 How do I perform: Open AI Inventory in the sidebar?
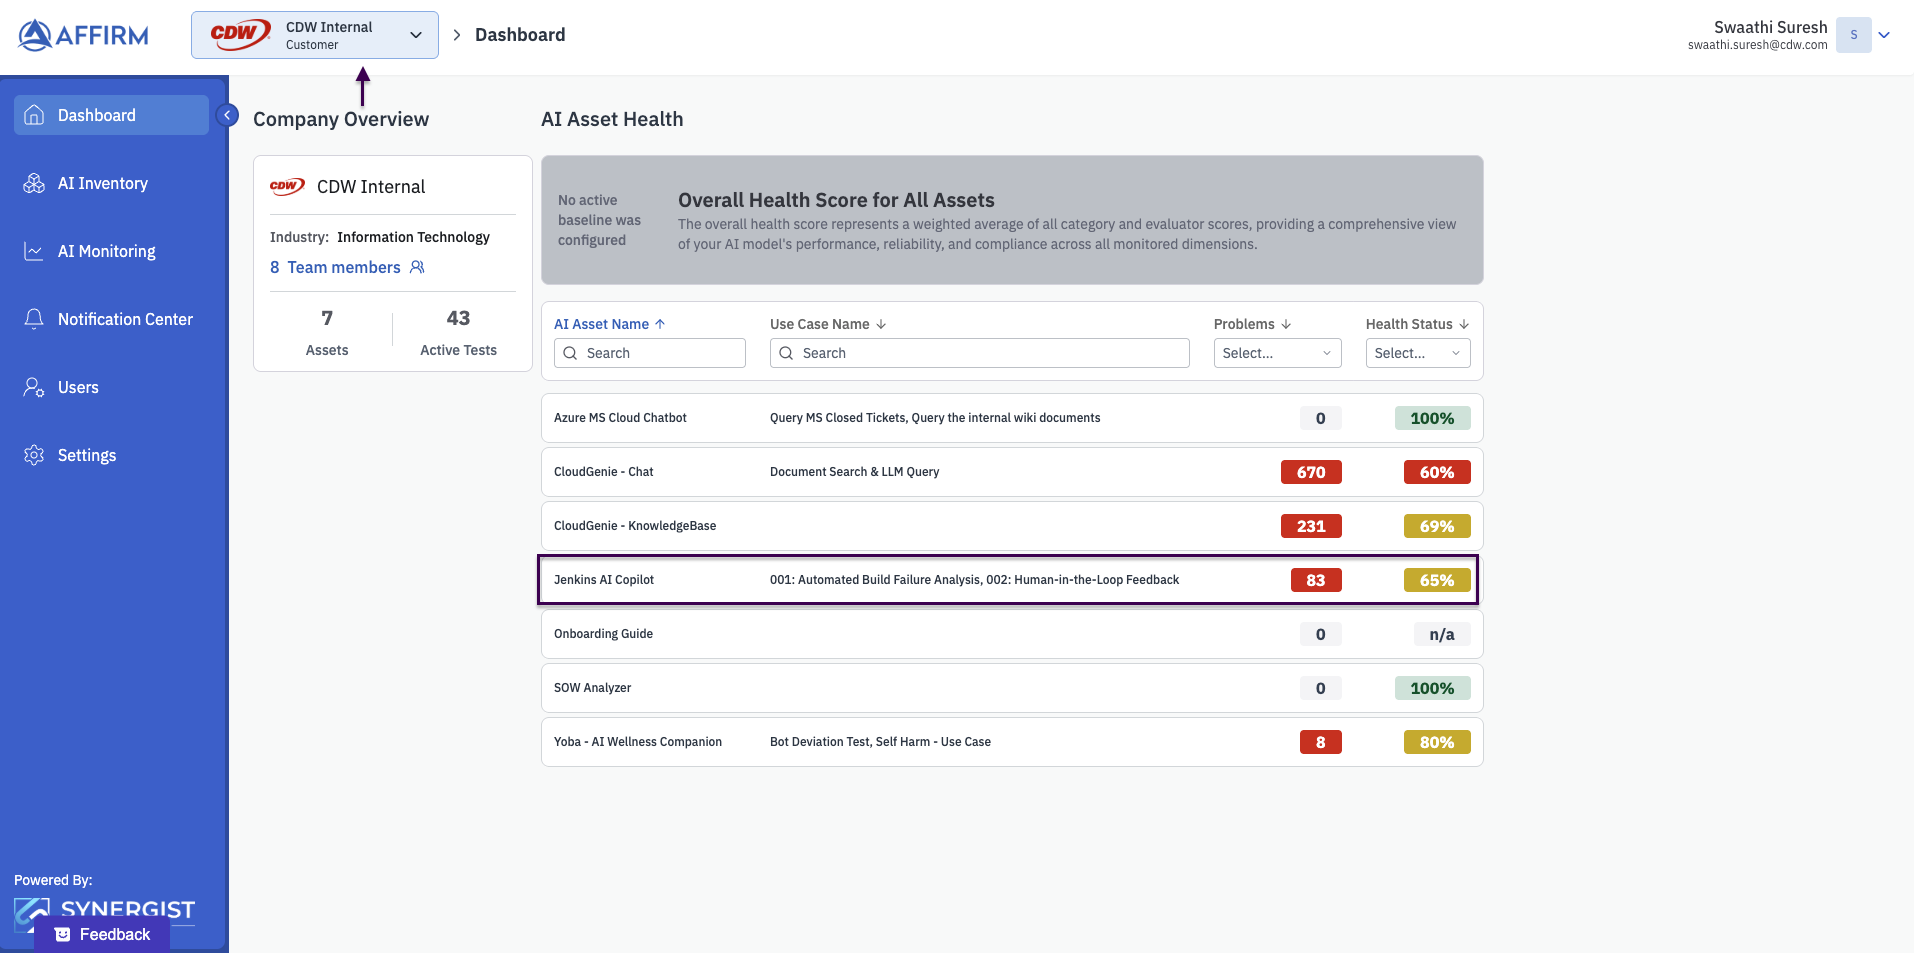coord(102,183)
